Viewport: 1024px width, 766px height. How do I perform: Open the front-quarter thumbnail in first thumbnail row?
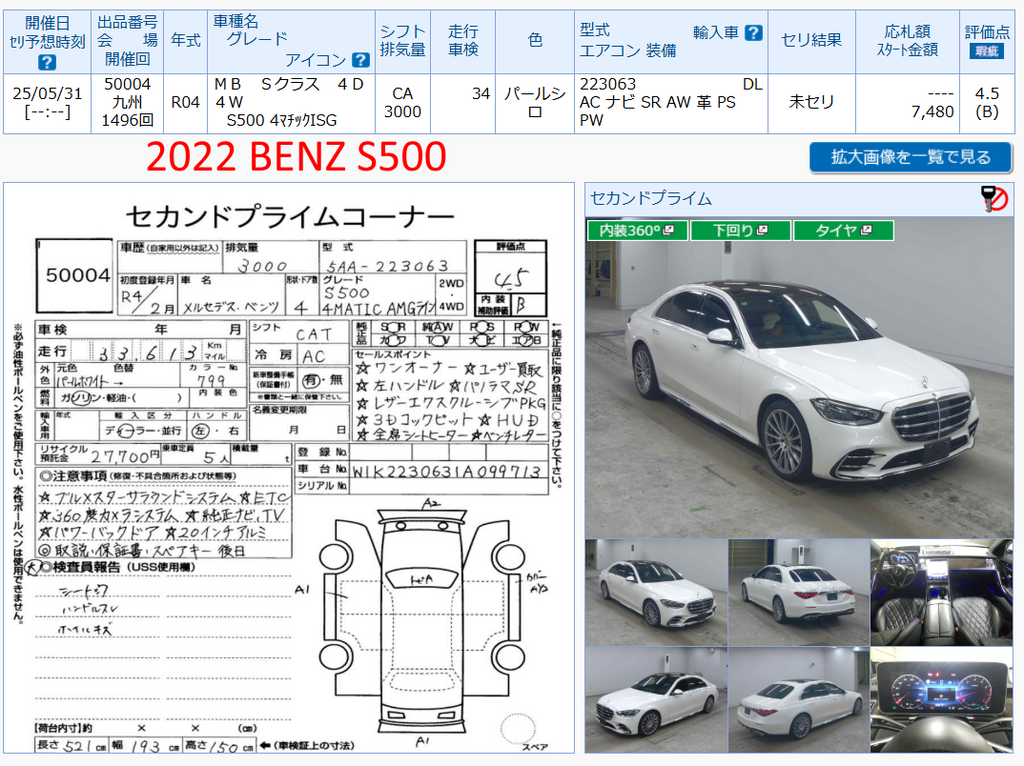click(656, 592)
